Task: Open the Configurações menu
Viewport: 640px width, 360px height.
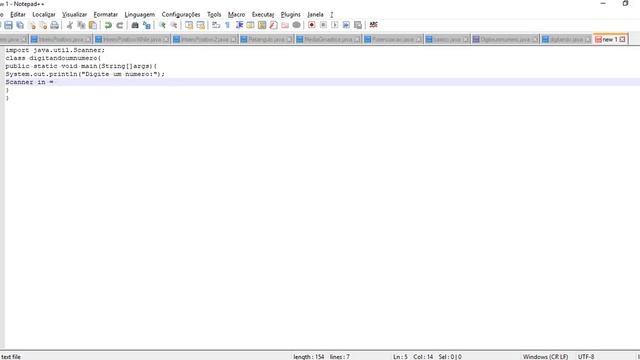Action: click(x=181, y=14)
